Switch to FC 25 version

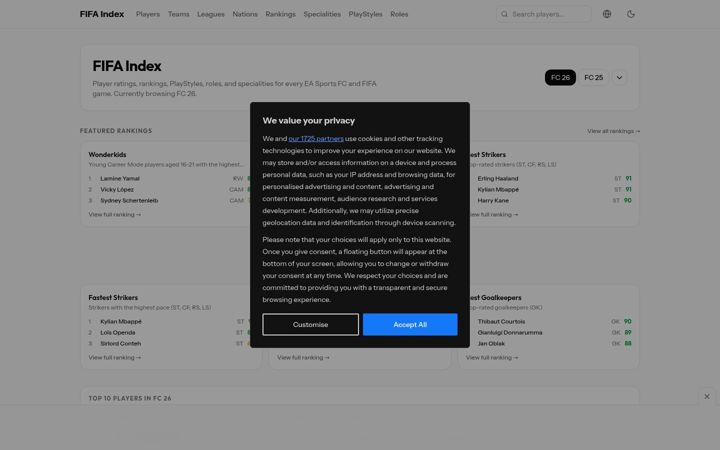593,78
